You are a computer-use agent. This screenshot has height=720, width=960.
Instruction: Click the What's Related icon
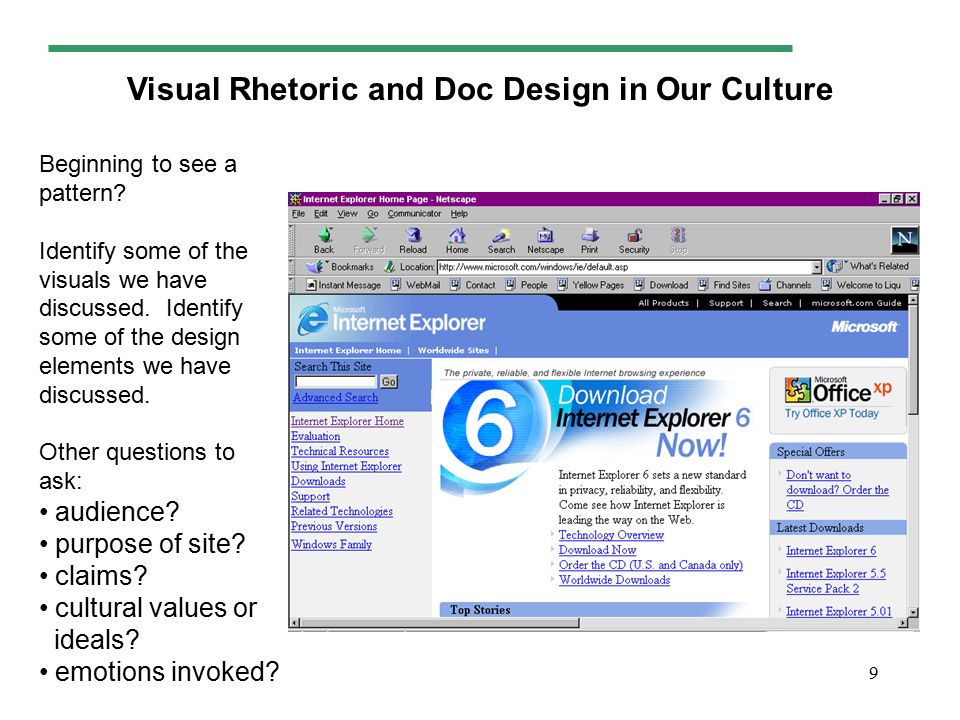834,266
